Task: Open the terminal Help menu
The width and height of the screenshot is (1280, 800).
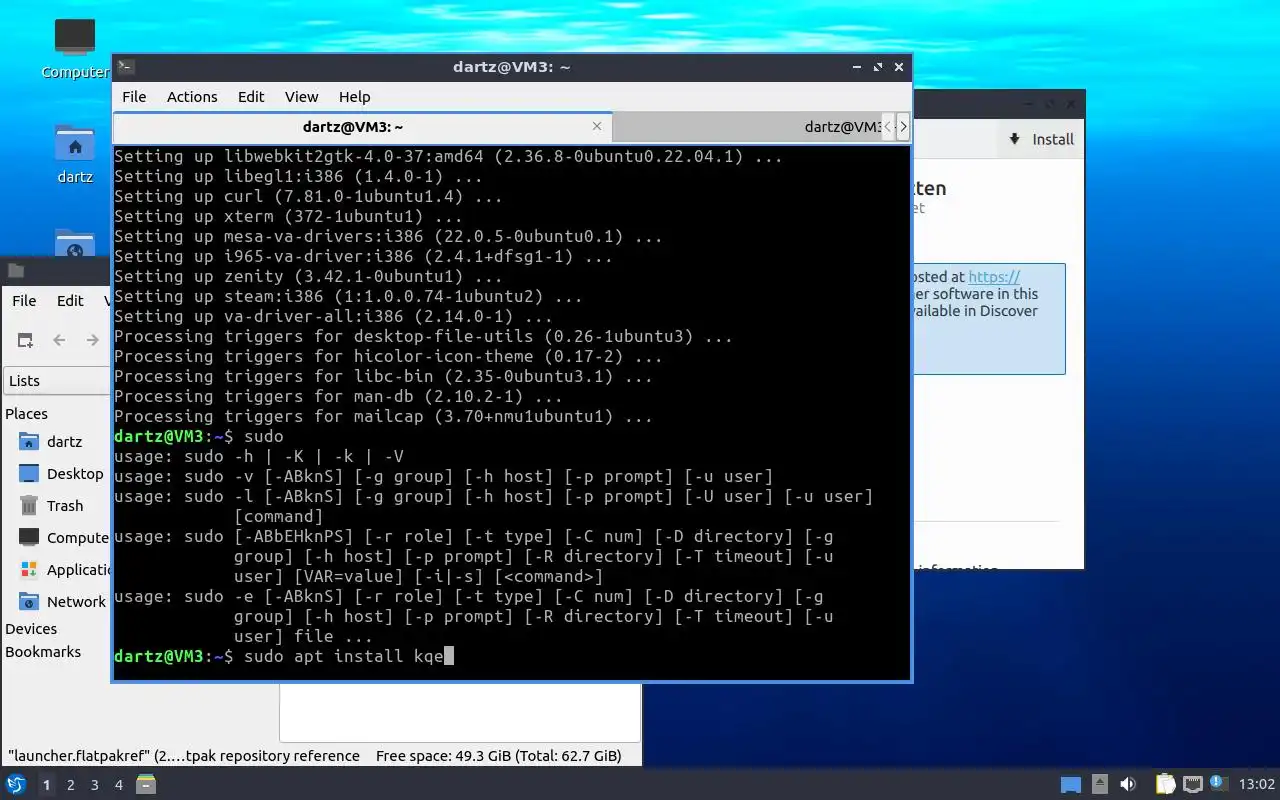Action: click(x=354, y=97)
